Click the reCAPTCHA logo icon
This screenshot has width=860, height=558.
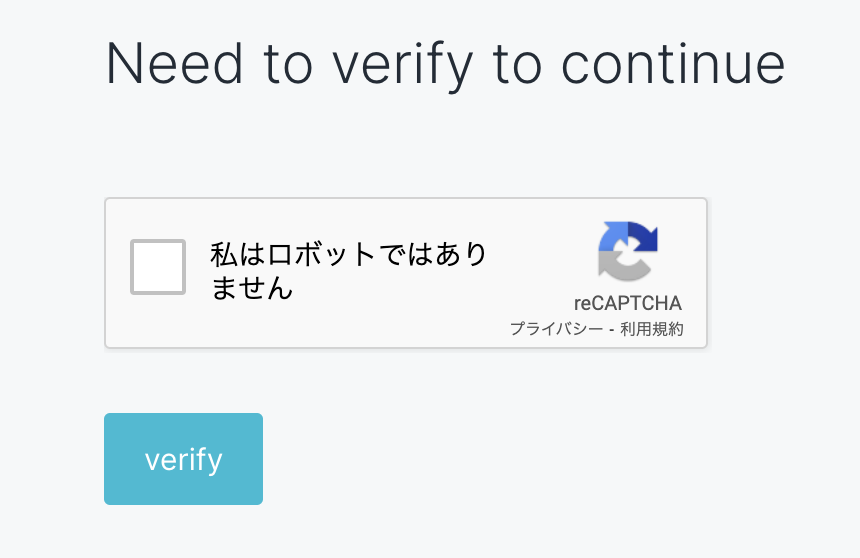(x=628, y=251)
